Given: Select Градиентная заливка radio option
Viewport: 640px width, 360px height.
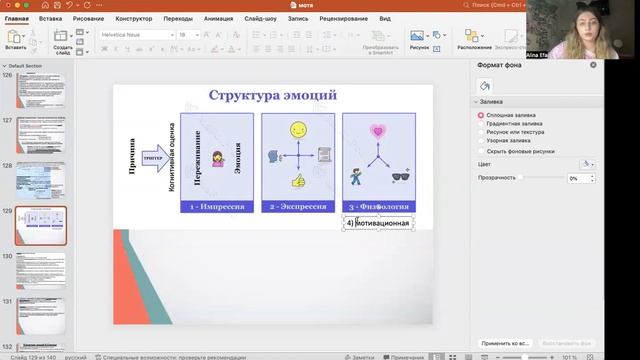Looking at the screenshot, I should [x=481, y=124].
